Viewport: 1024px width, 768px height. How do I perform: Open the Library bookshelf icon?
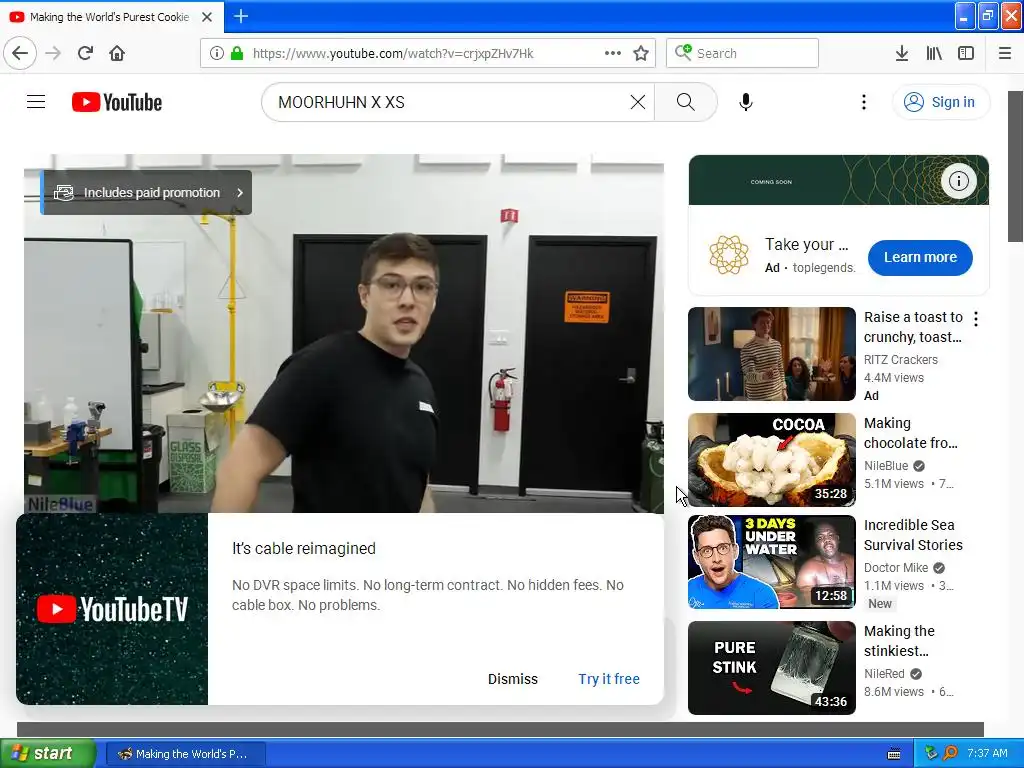click(x=934, y=53)
